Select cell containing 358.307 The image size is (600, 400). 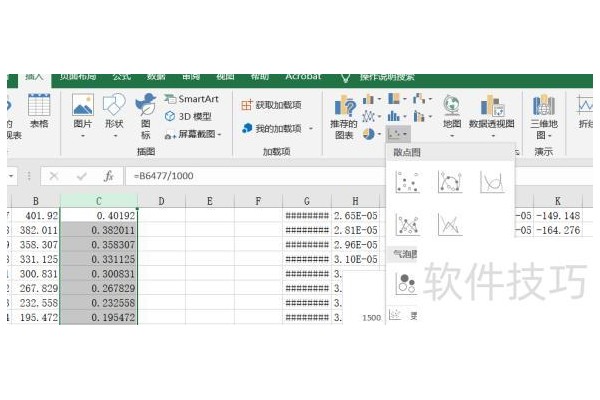(36, 245)
